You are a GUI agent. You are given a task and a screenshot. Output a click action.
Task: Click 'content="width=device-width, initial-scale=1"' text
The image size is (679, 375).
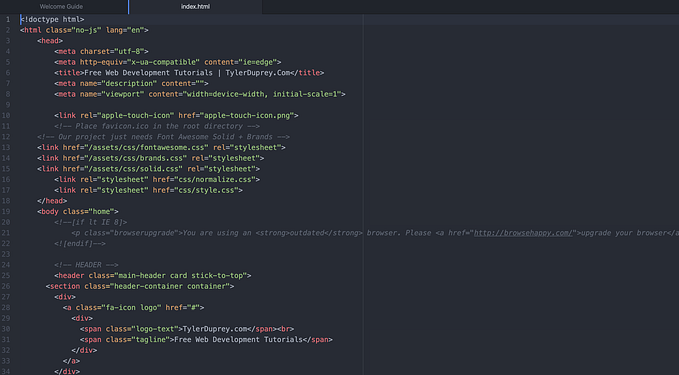point(245,94)
